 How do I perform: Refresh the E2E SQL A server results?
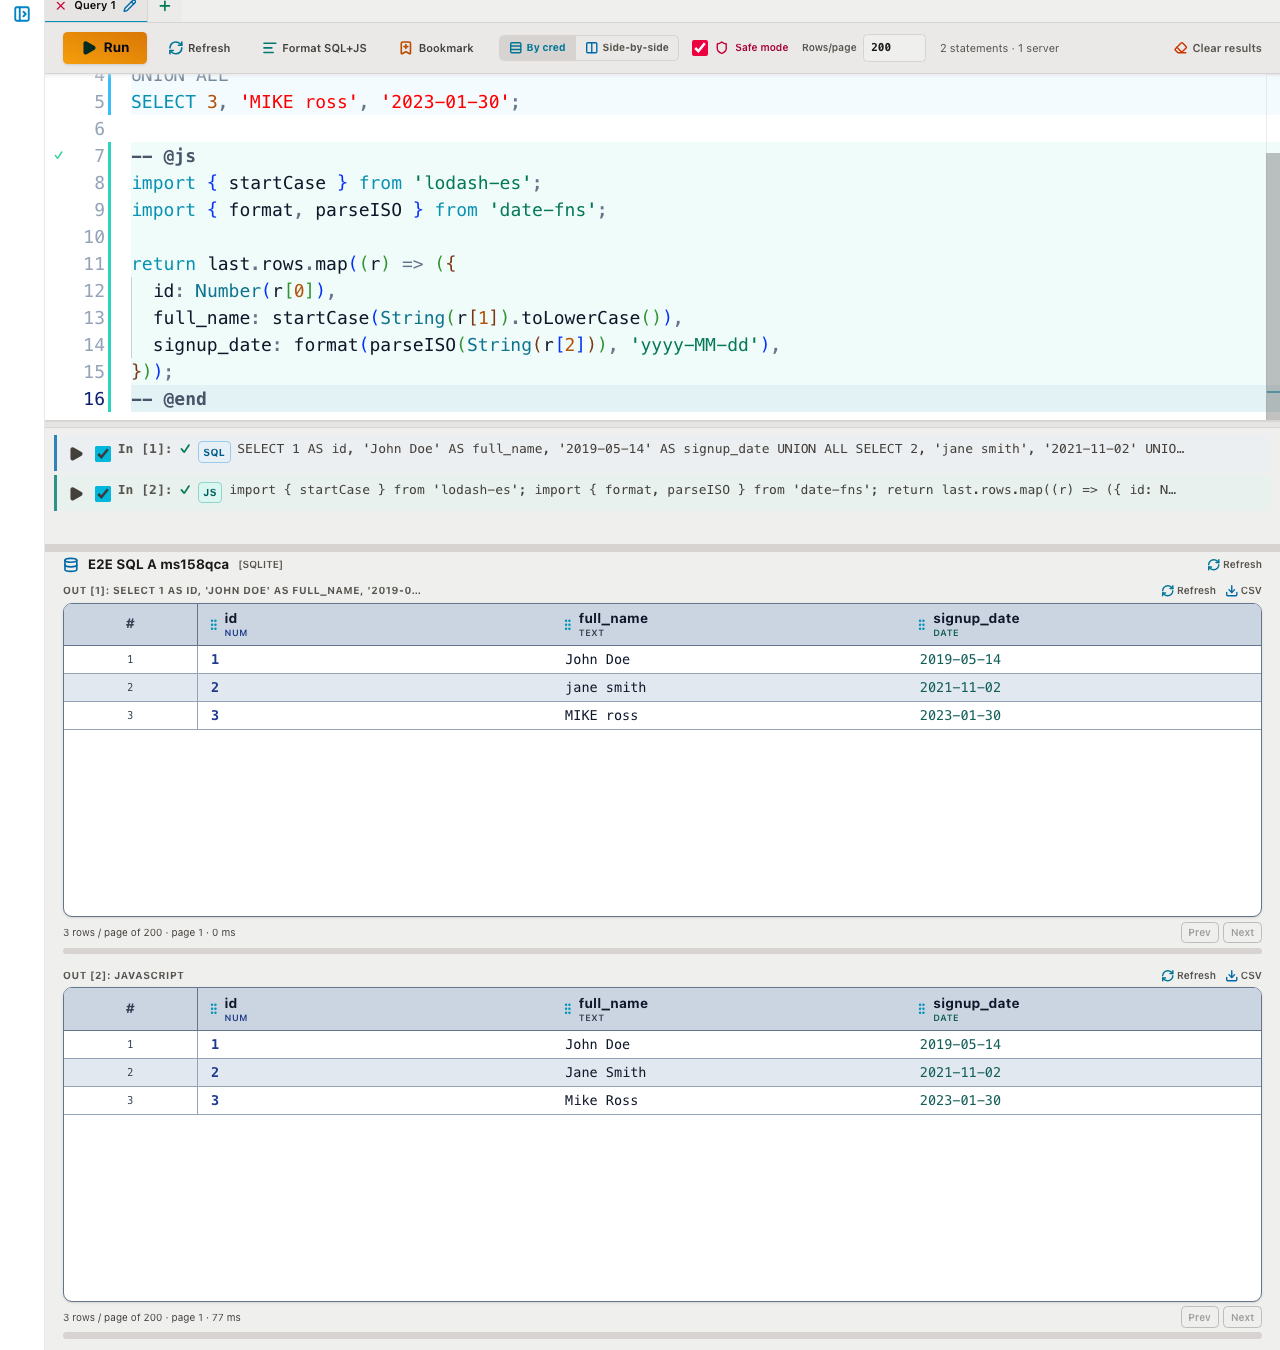click(x=1234, y=565)
